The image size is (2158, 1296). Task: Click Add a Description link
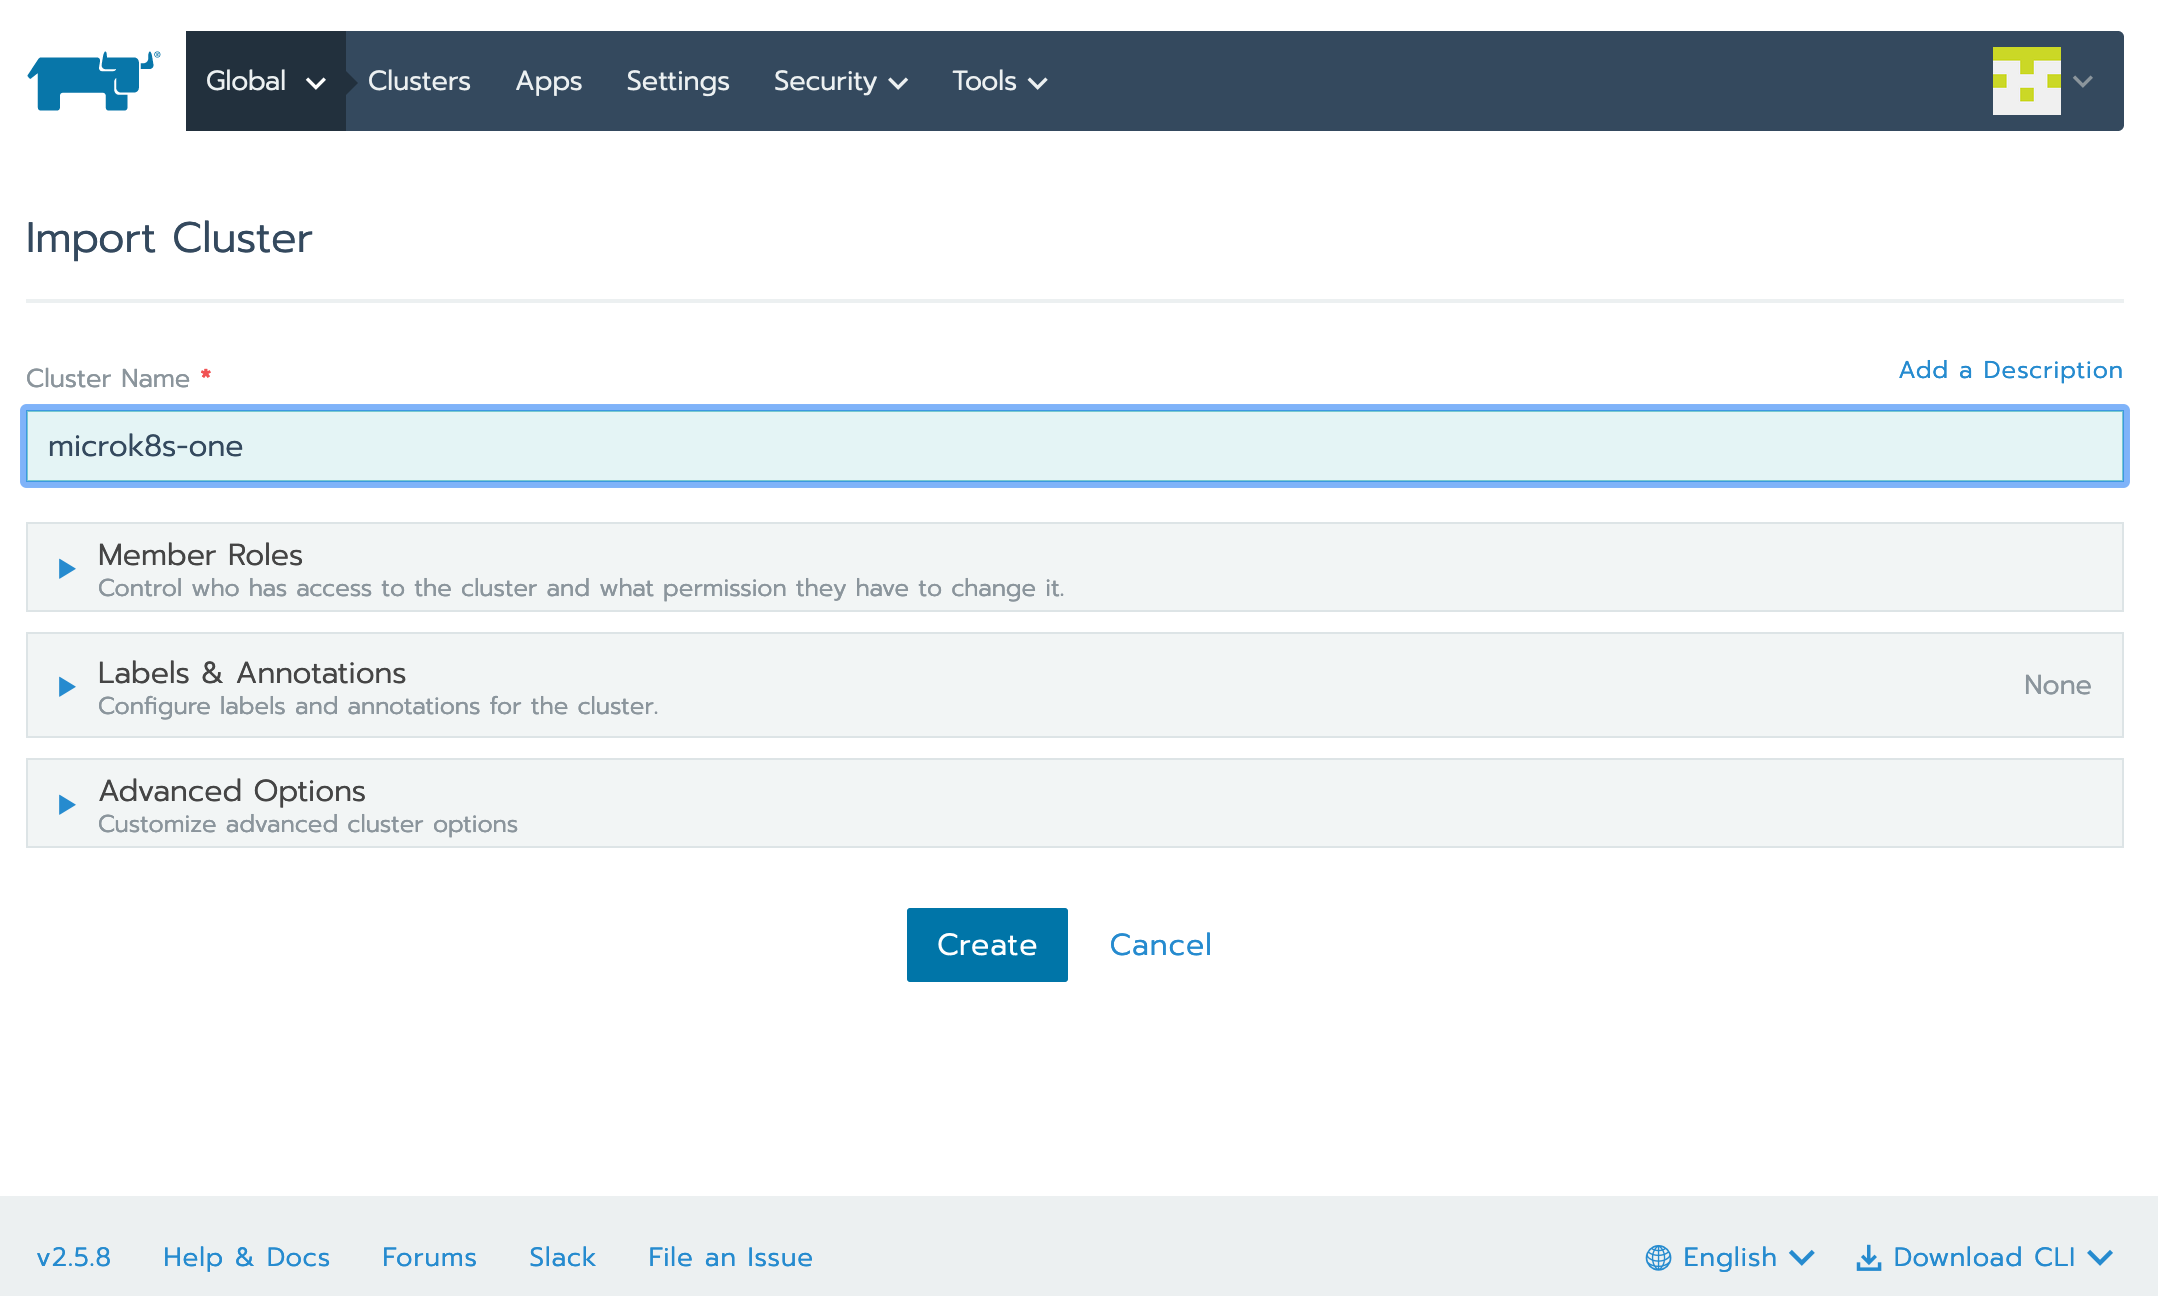pyautogui.click(x=2010, y=370)
